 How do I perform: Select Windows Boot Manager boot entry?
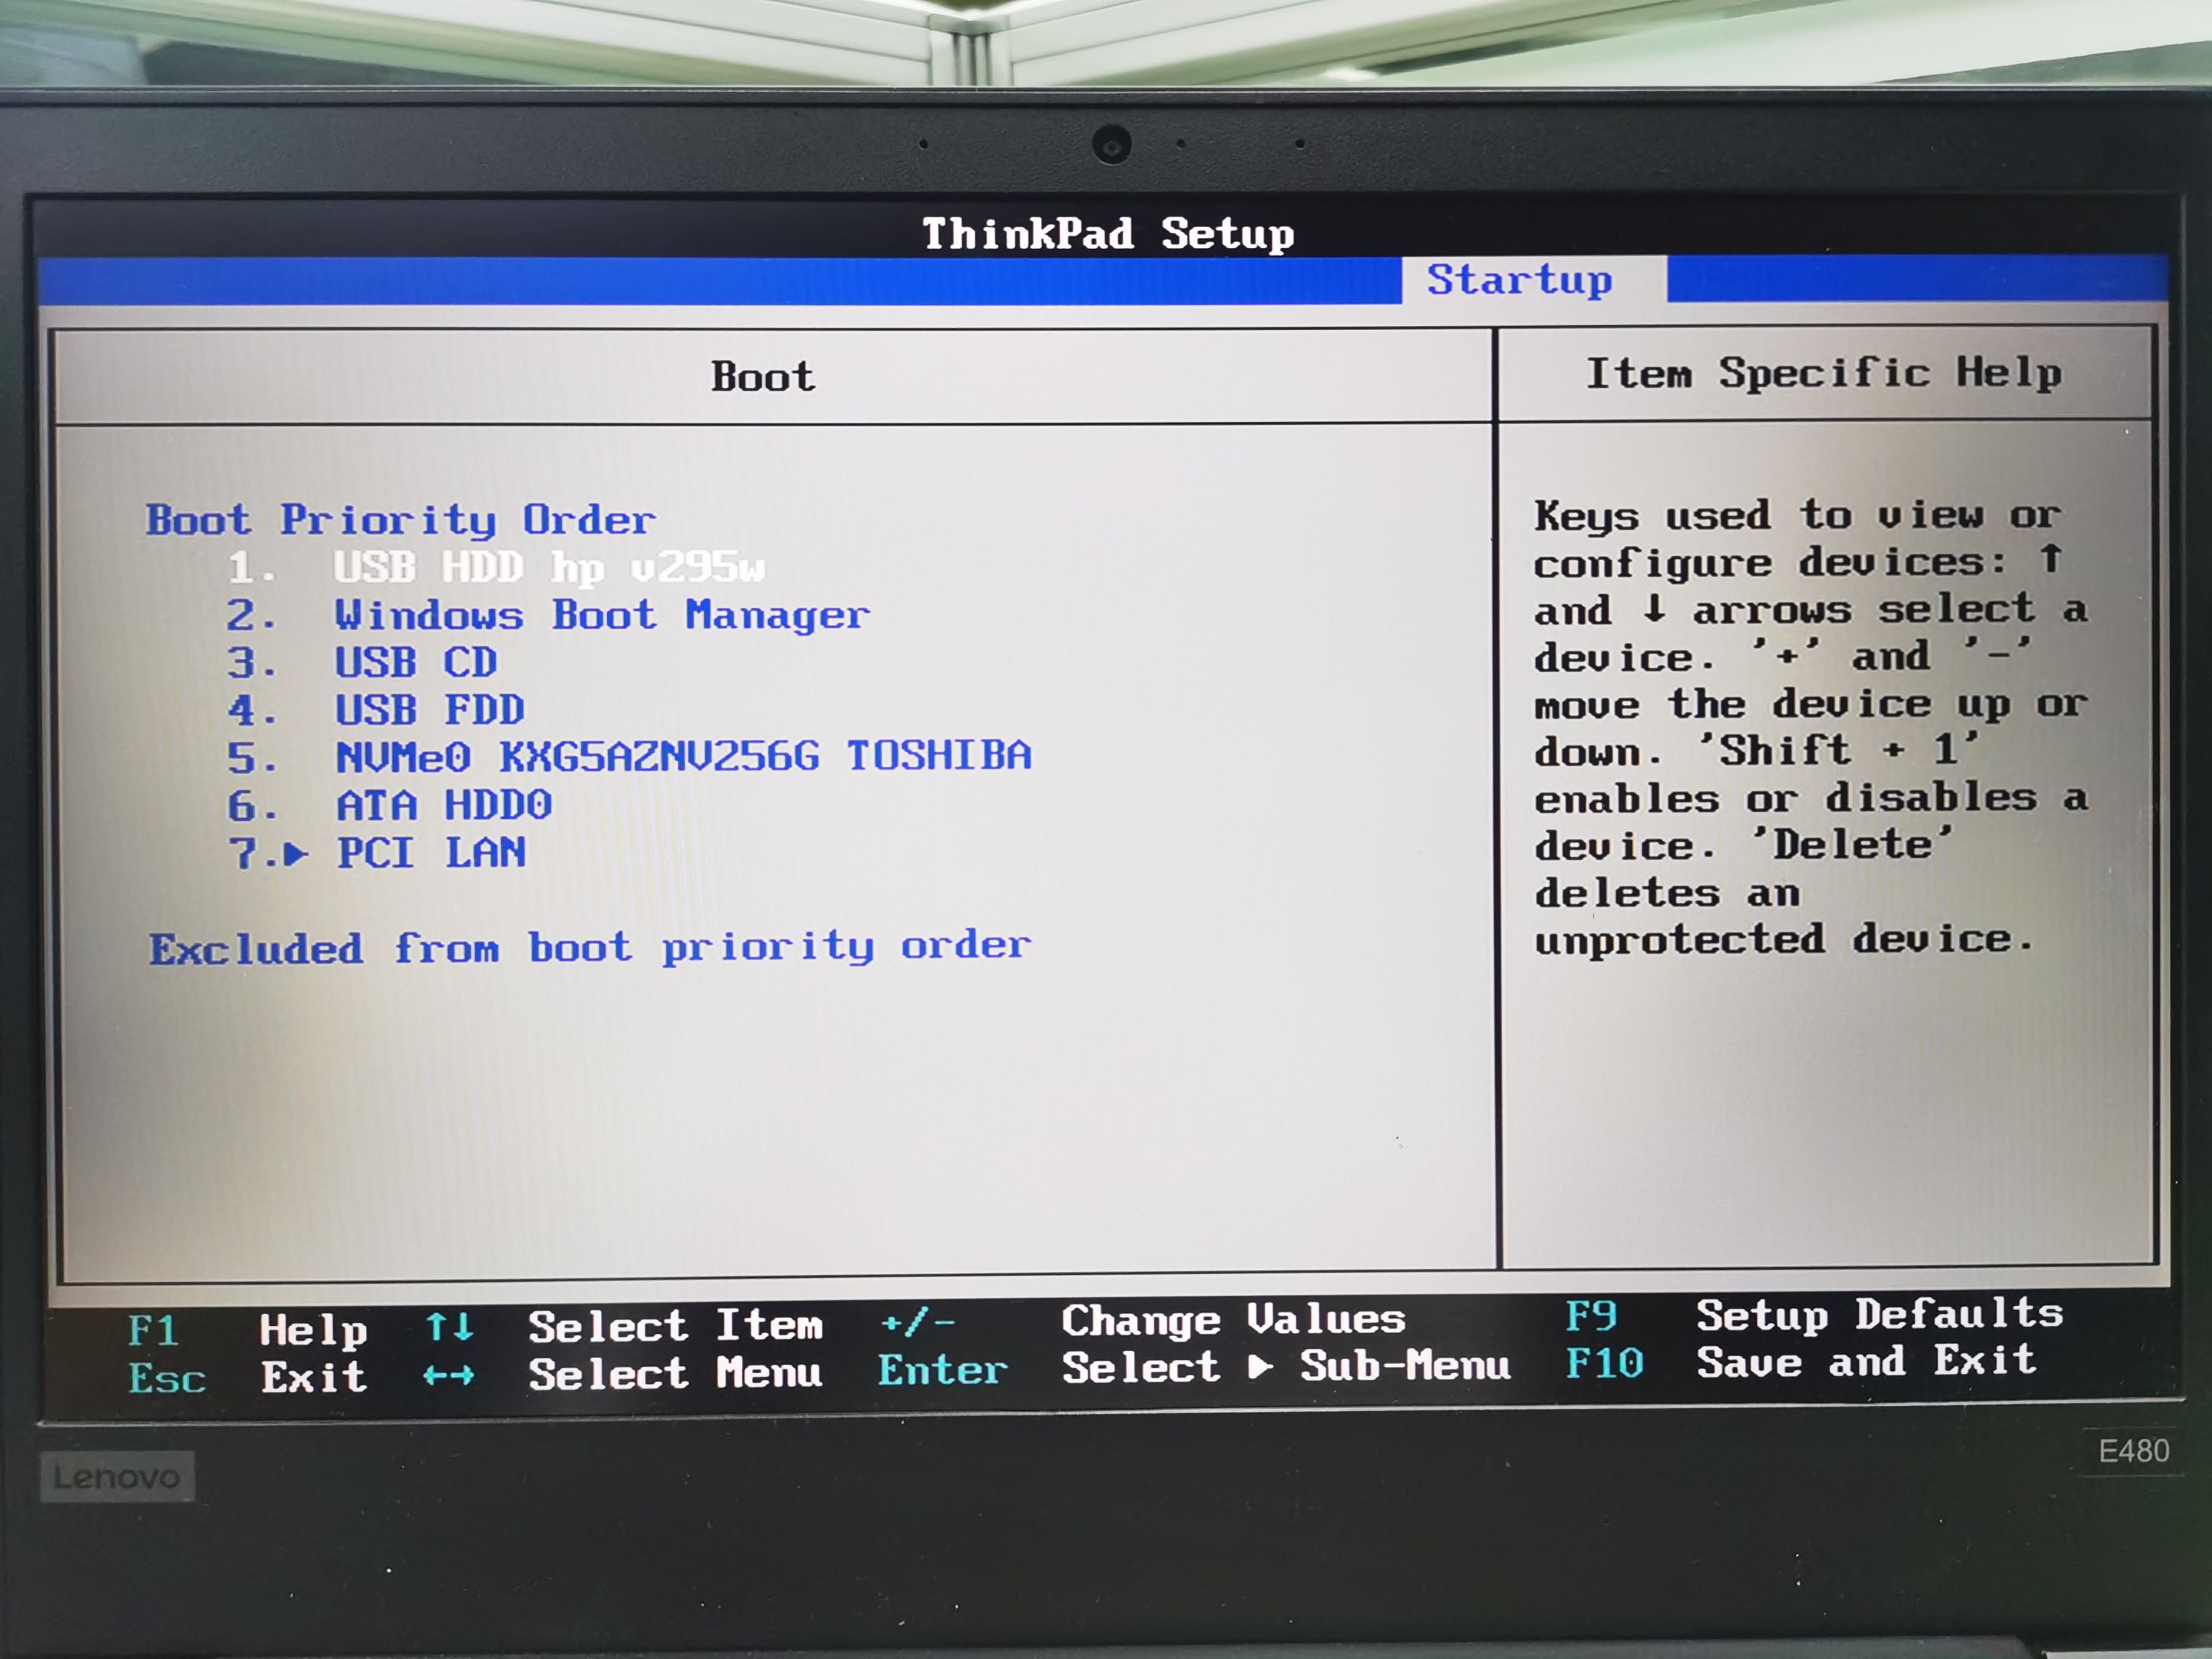pyautogui.click(x=602, y=615)
